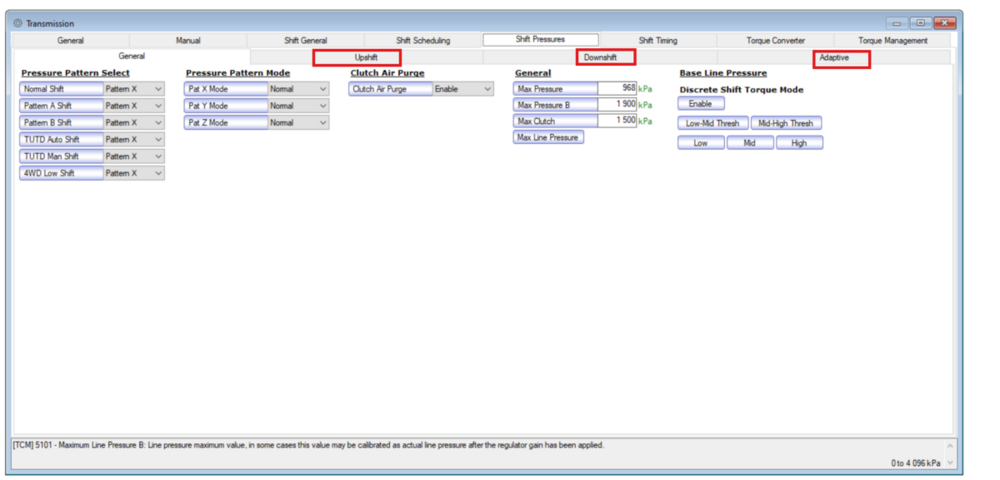Open the Torque Management tab

point(892,41)
